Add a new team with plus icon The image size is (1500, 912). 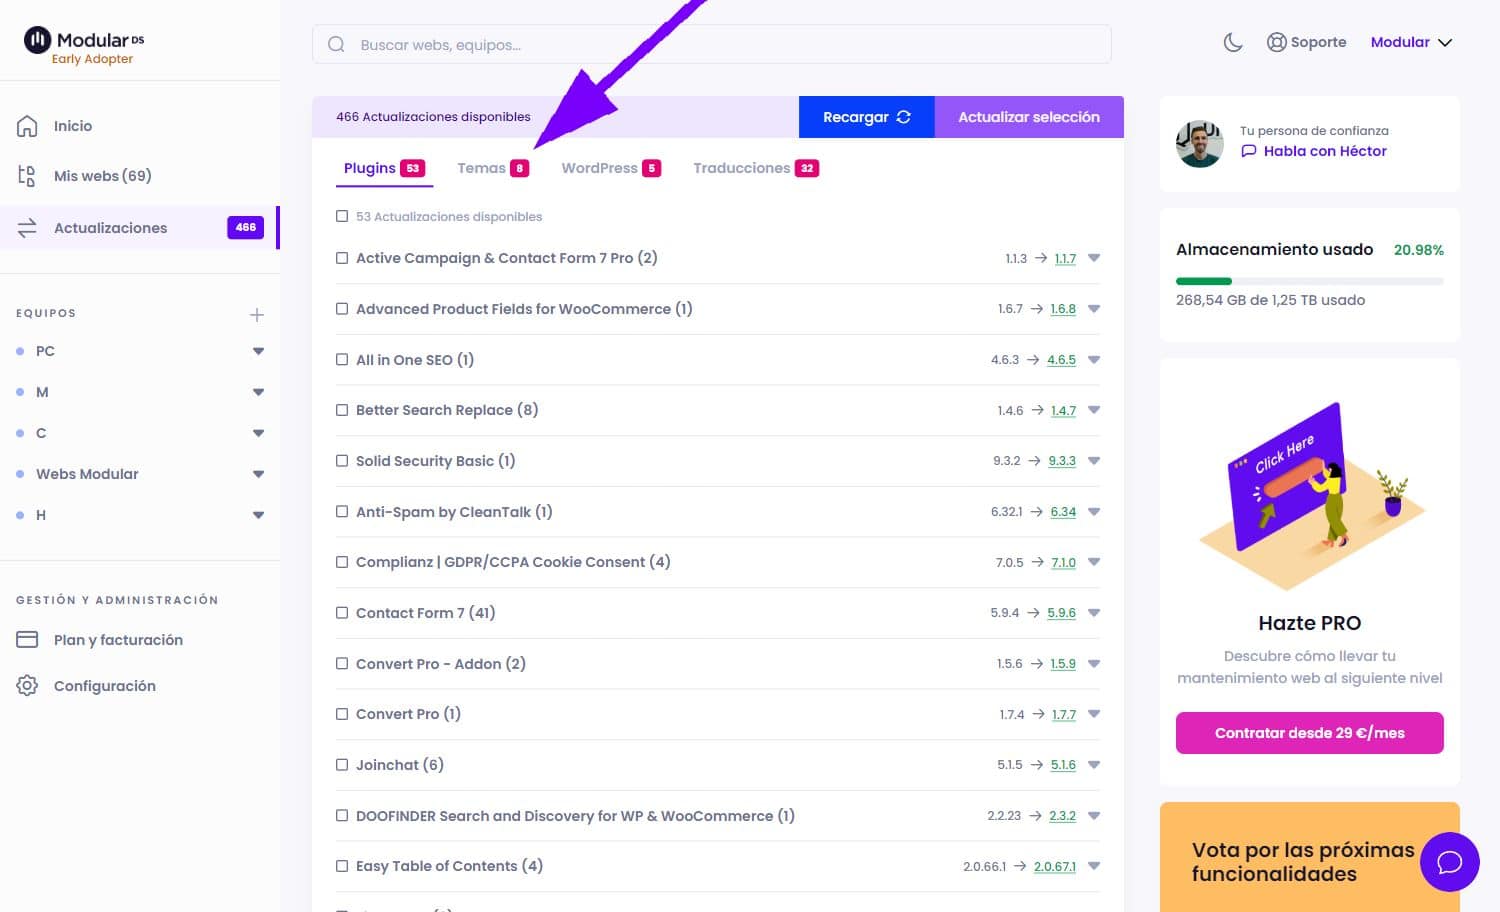[x=257, y=315]
